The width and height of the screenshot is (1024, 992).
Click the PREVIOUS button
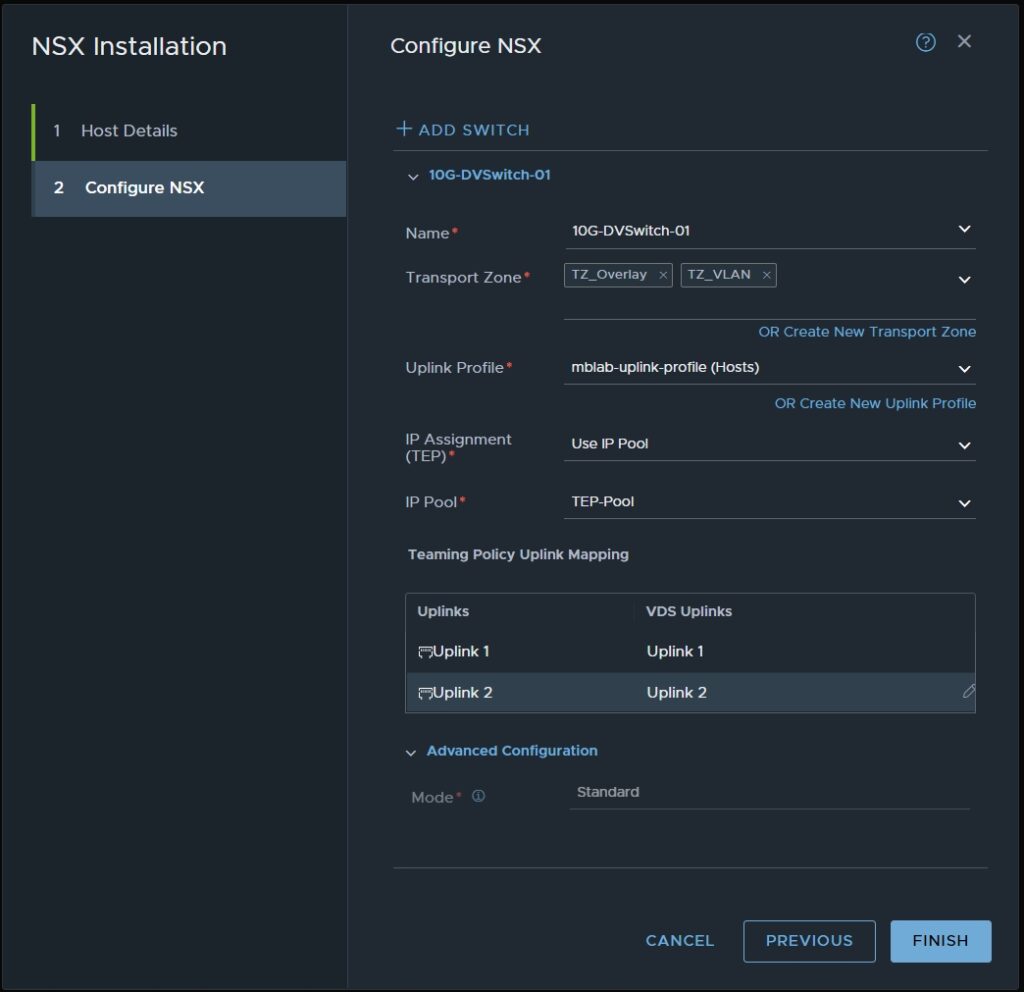[x=809, y=941]
